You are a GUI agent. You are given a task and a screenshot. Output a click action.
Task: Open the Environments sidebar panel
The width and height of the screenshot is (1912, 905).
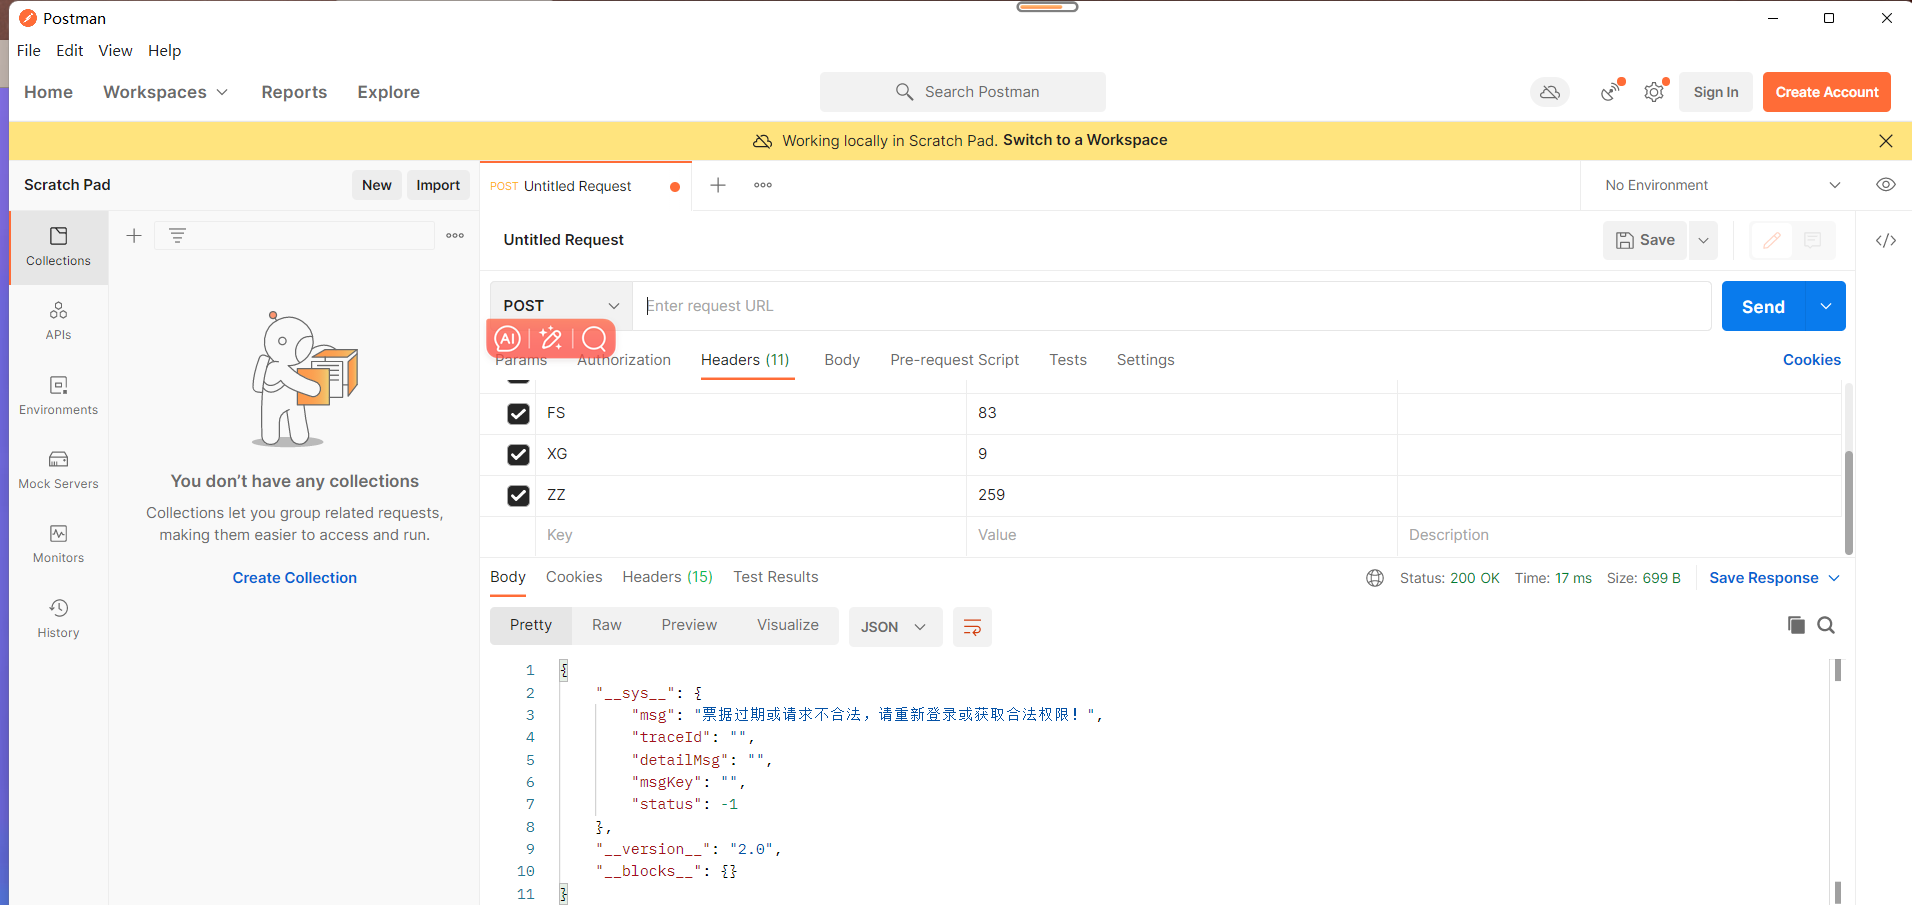(x=59, y=395)
